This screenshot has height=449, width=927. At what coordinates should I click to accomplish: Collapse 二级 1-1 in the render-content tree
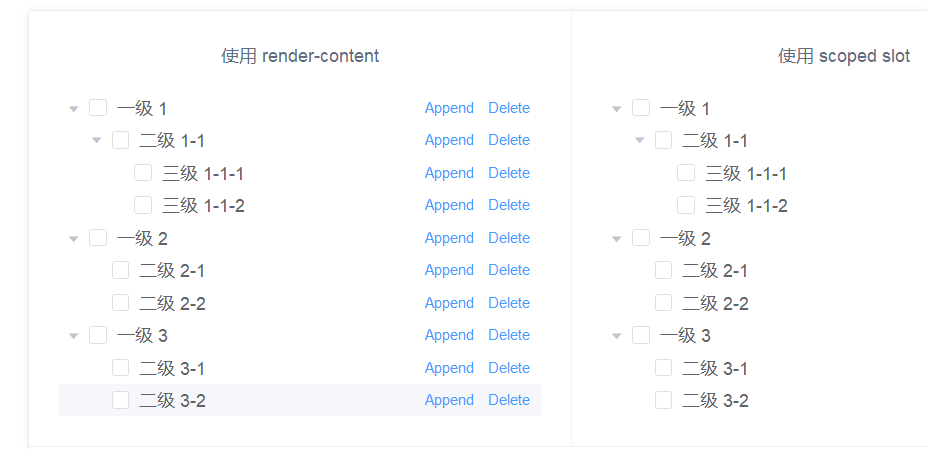[97, 141]
